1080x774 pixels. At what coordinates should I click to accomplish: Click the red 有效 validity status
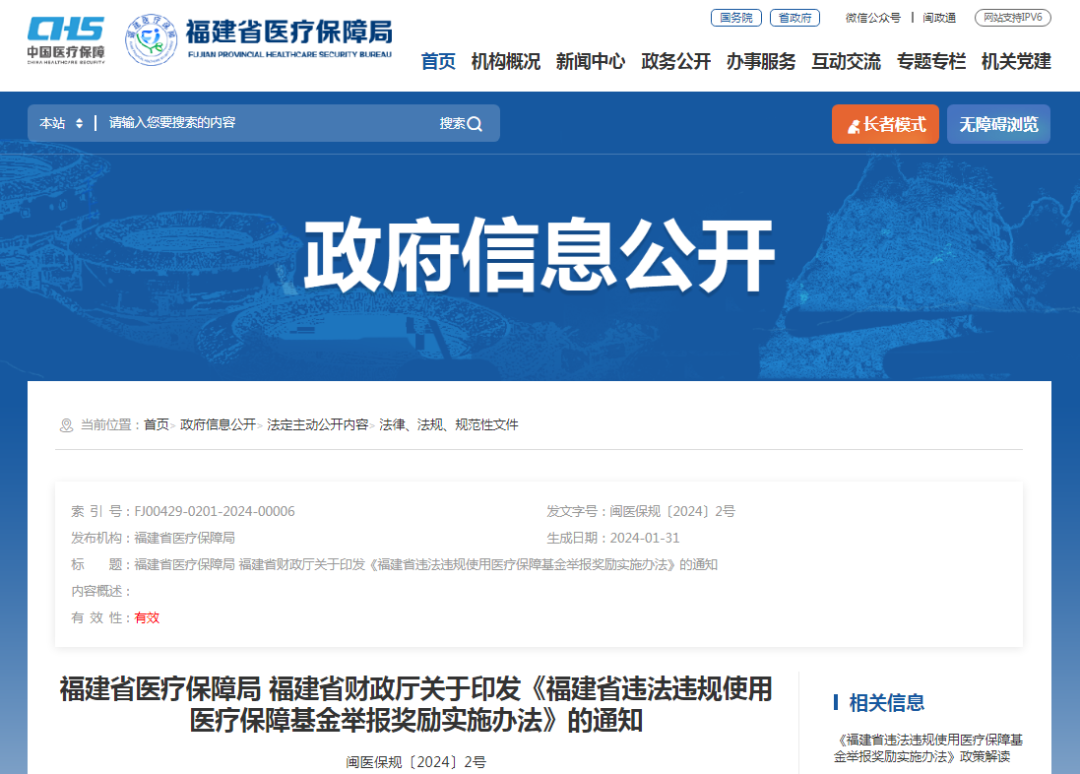pos(147,618)
